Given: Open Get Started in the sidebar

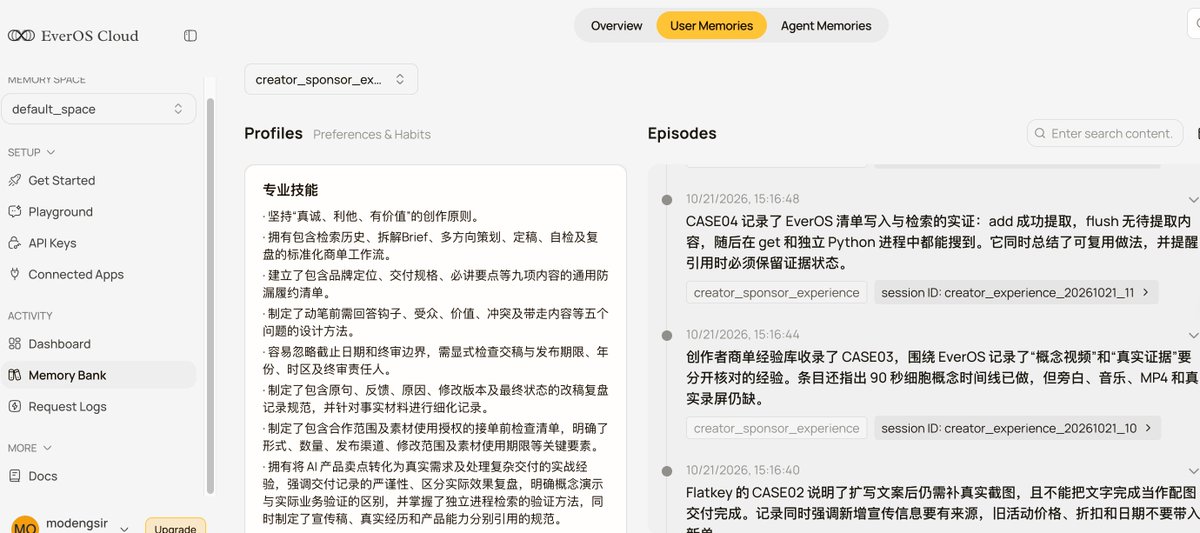Looking at the screenshot, I should point(98,181).
